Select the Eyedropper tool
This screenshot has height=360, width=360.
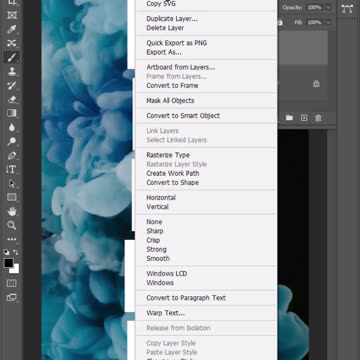pos(12,29)
